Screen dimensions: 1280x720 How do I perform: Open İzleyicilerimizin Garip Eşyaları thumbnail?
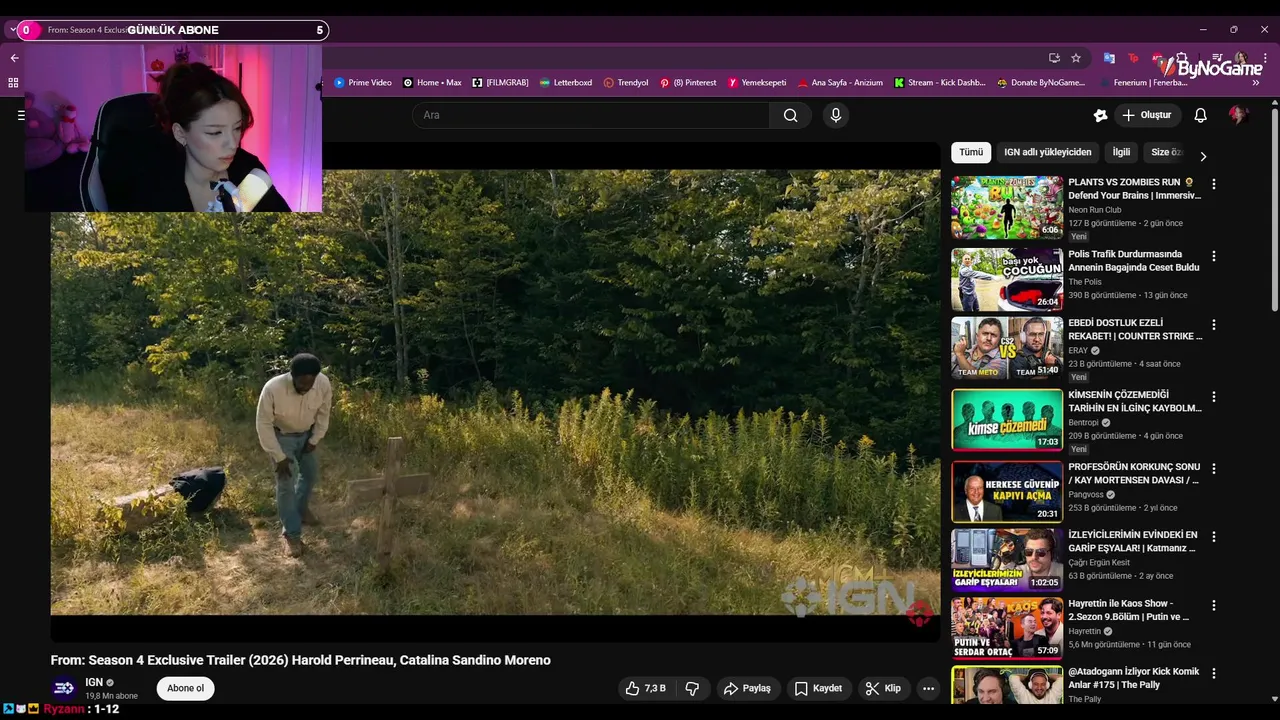(1007, 560)
